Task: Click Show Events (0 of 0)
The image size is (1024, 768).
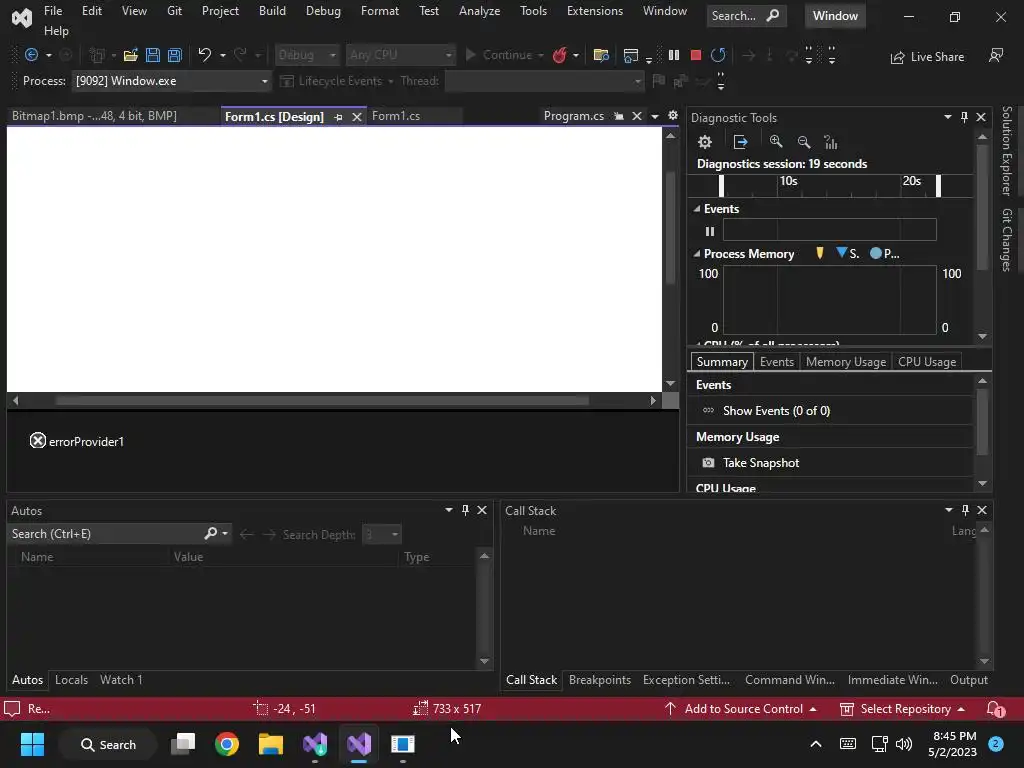Action: pyautogui.click(x=776, y=411)
